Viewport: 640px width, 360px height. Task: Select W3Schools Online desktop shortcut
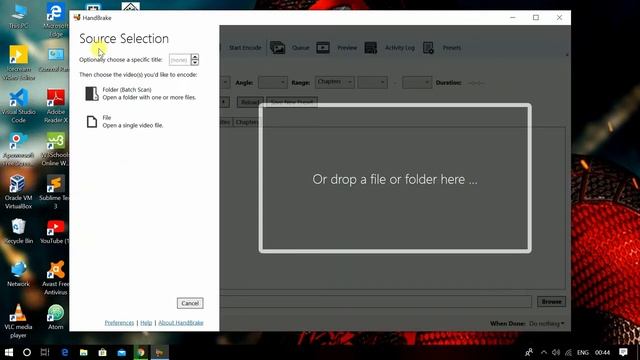56,149
